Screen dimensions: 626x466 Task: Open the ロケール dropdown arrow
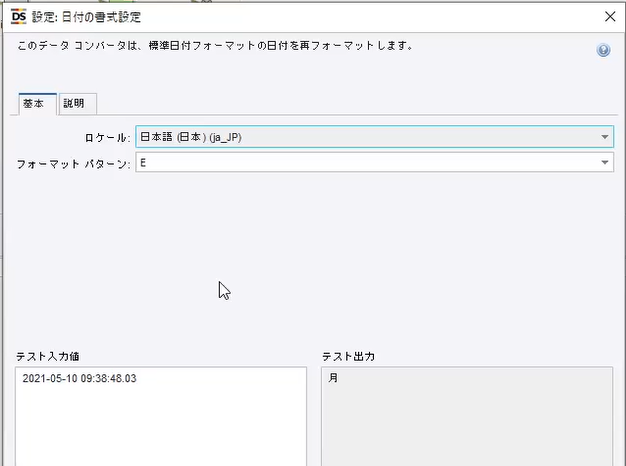pos(604,137)
